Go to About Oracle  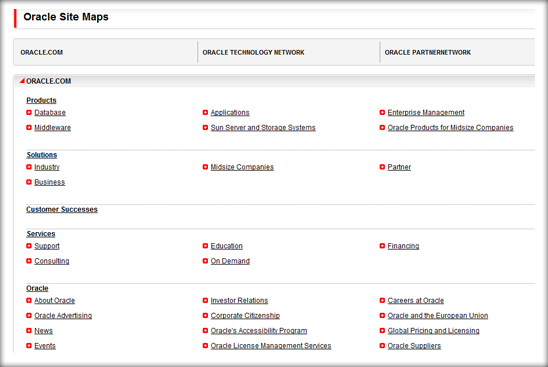[x=55, y=301]
